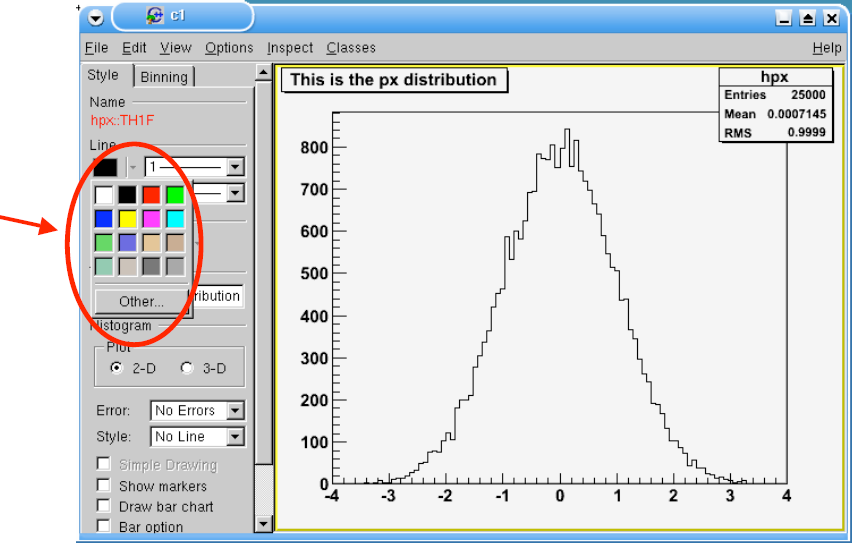
Task: Open the Options menu
Action: (x=229, y=48)
